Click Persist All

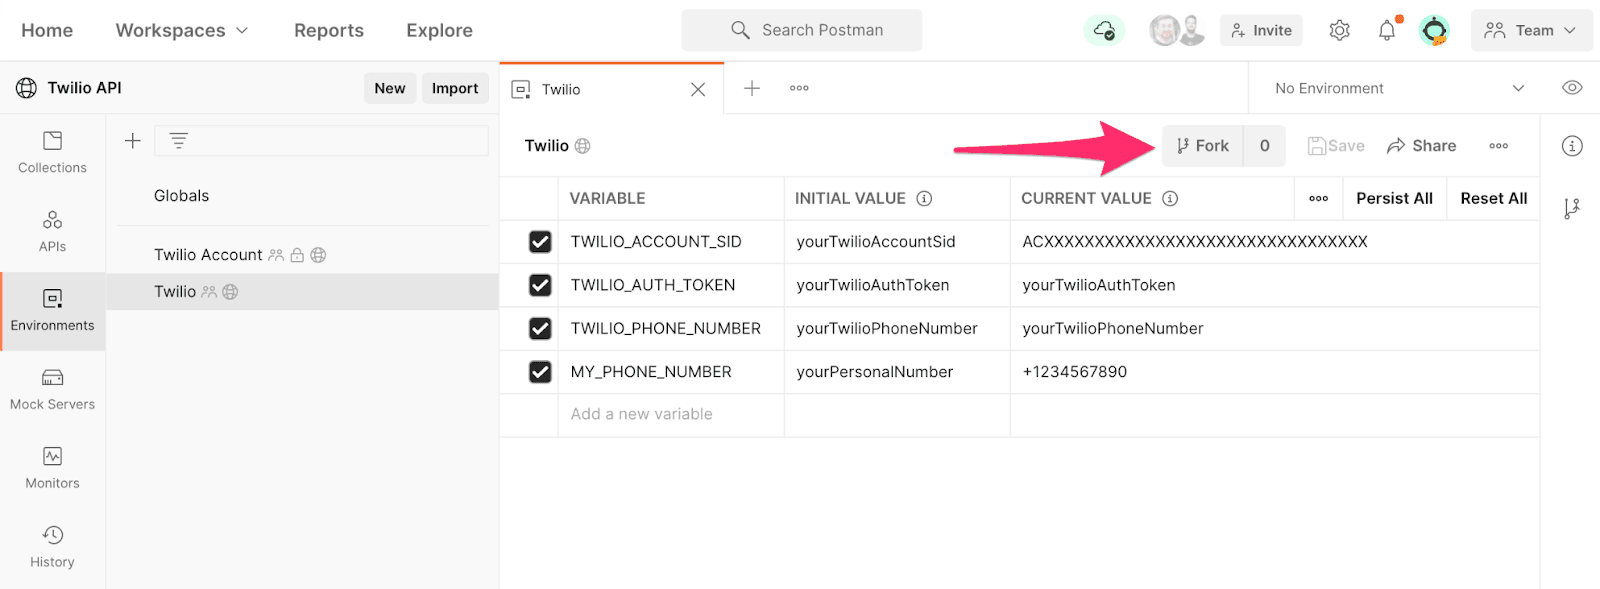click(1394, 198)
